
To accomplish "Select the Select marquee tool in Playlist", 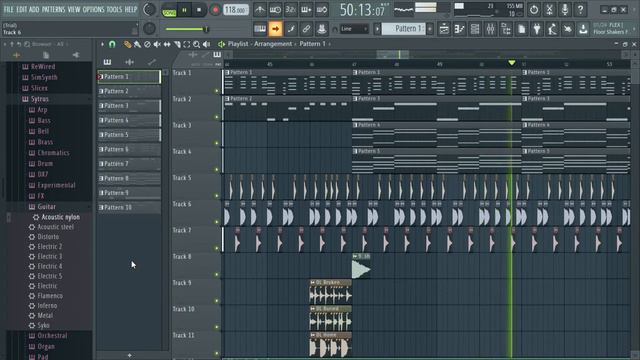I will point(187,44).
